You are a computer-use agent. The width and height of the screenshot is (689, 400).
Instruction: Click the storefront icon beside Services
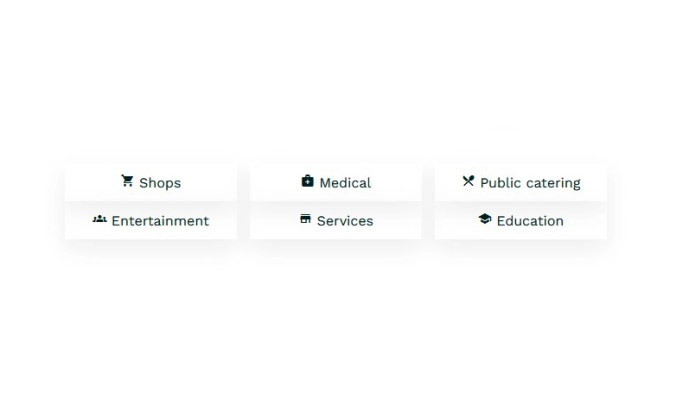tap(305, 219)
